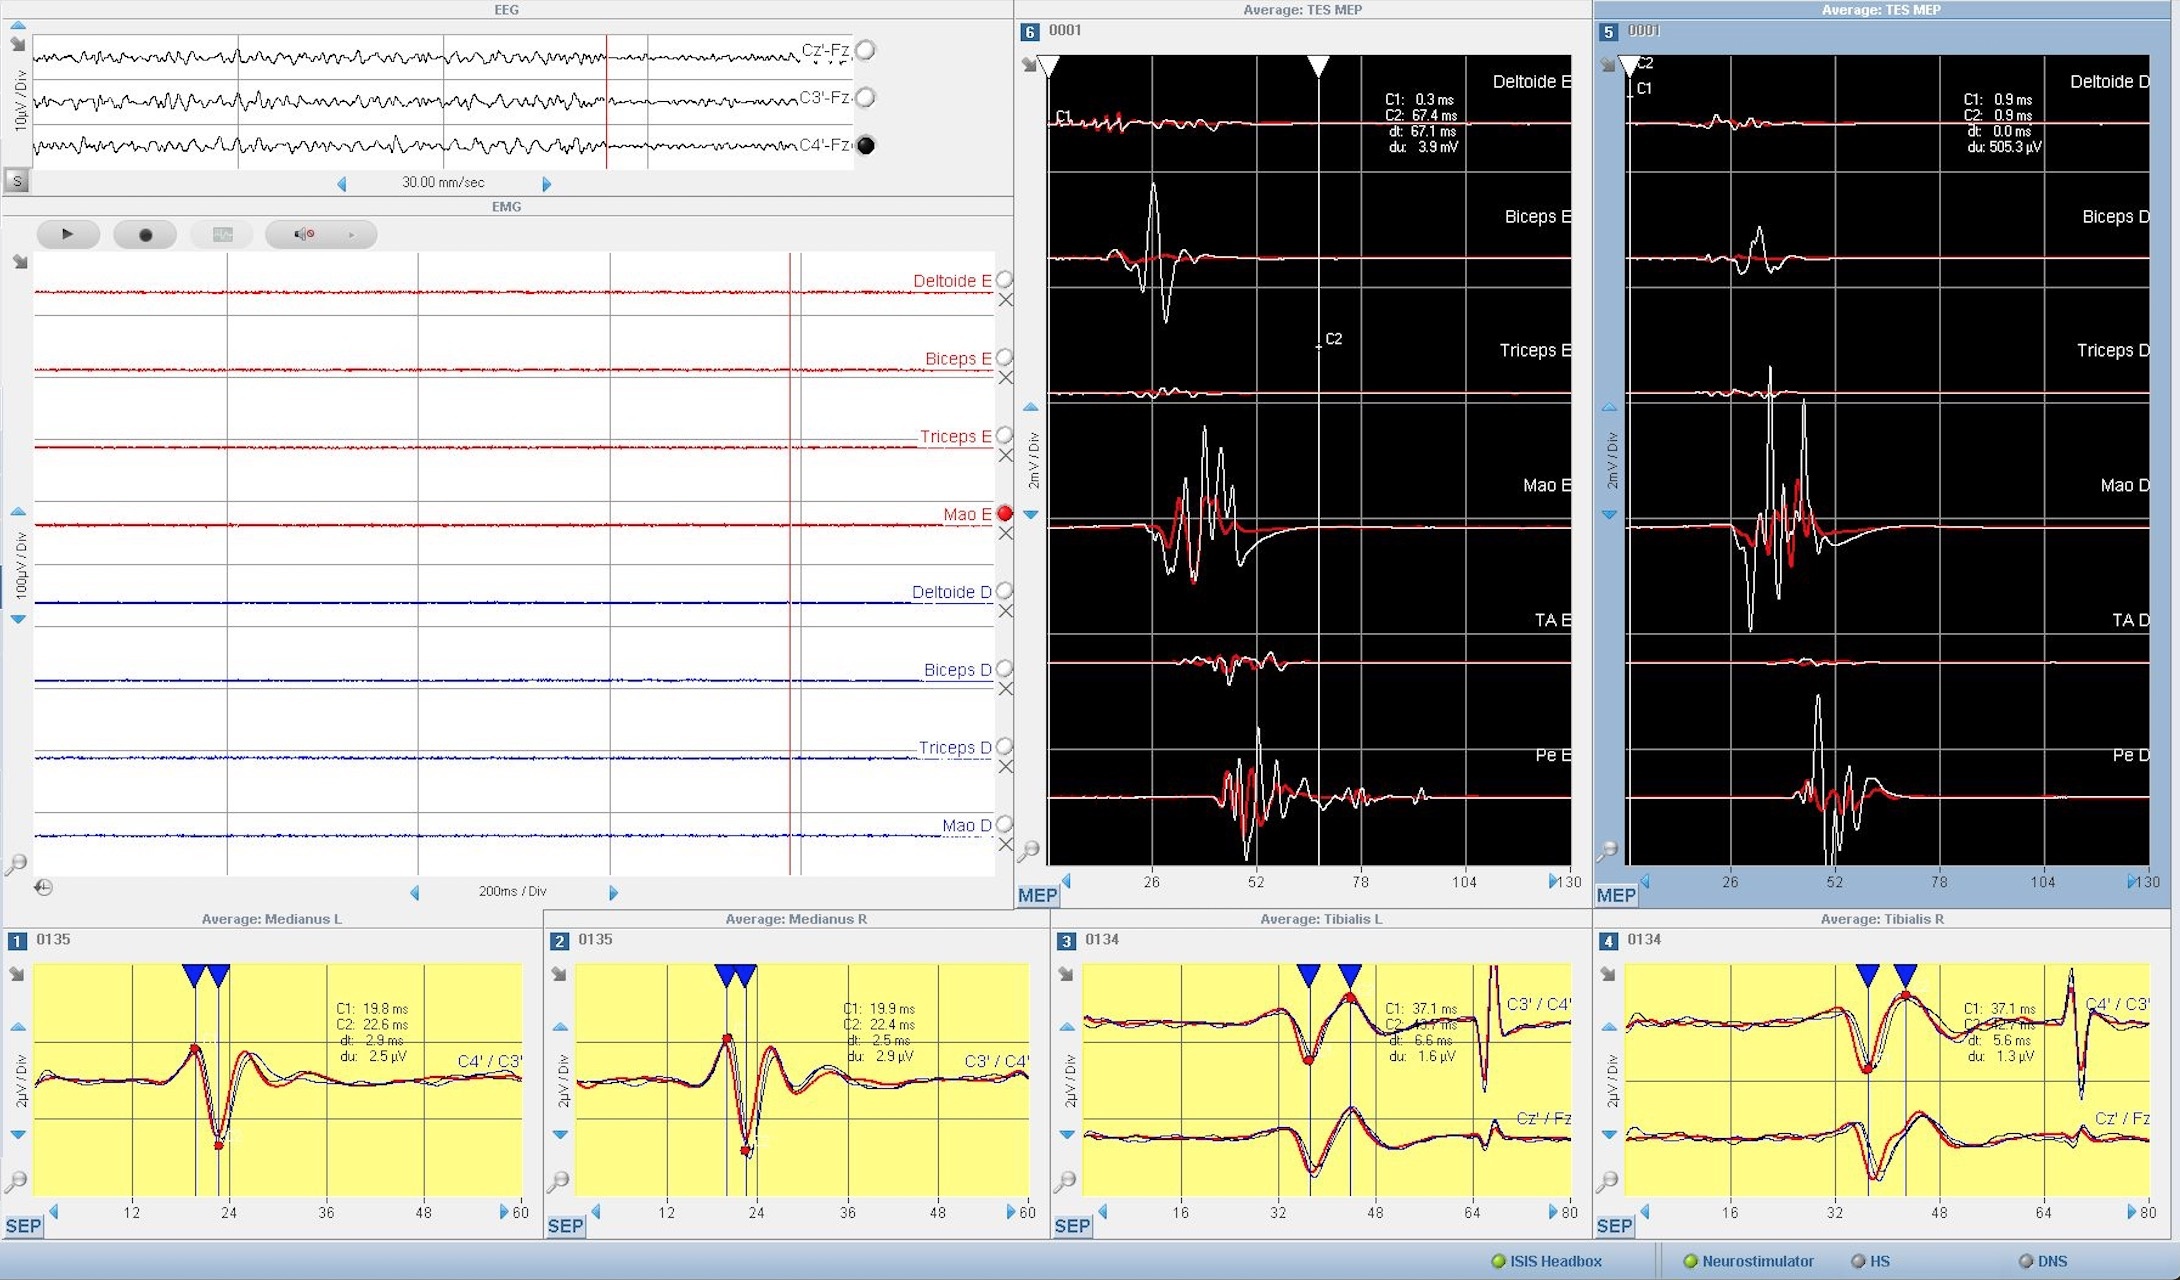Screen dimensions: 2180x1280
Task: Decrease EEG sweep speed with left arrow
Action: click(342, 184)
